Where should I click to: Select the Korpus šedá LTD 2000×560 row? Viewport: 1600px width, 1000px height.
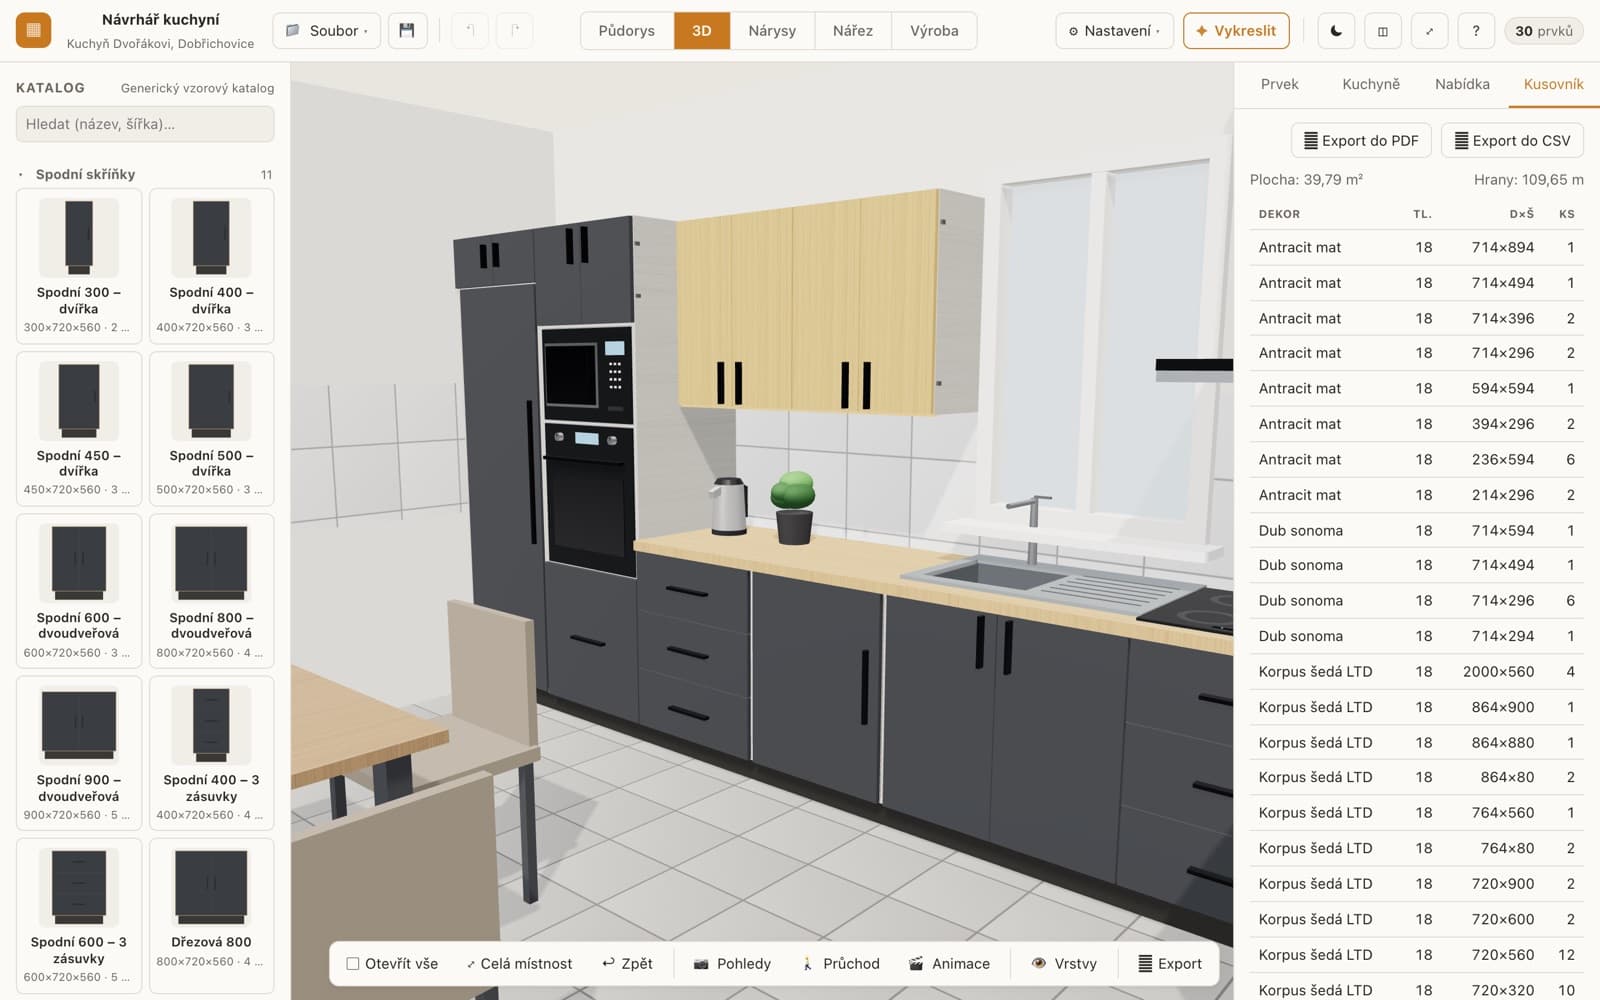coord(1416,672)
